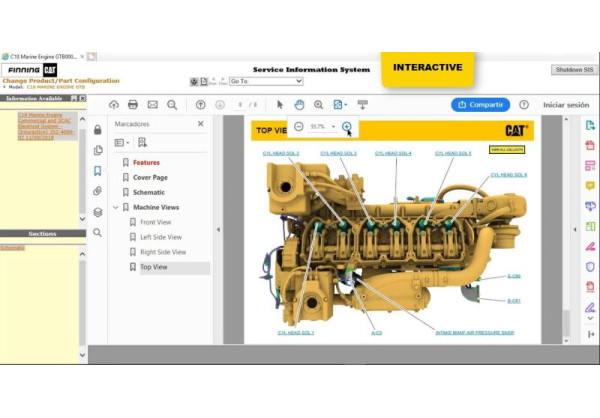Toggle the Bookmarks panel sidebar icon
600x418 pixels.
point(97,171)
